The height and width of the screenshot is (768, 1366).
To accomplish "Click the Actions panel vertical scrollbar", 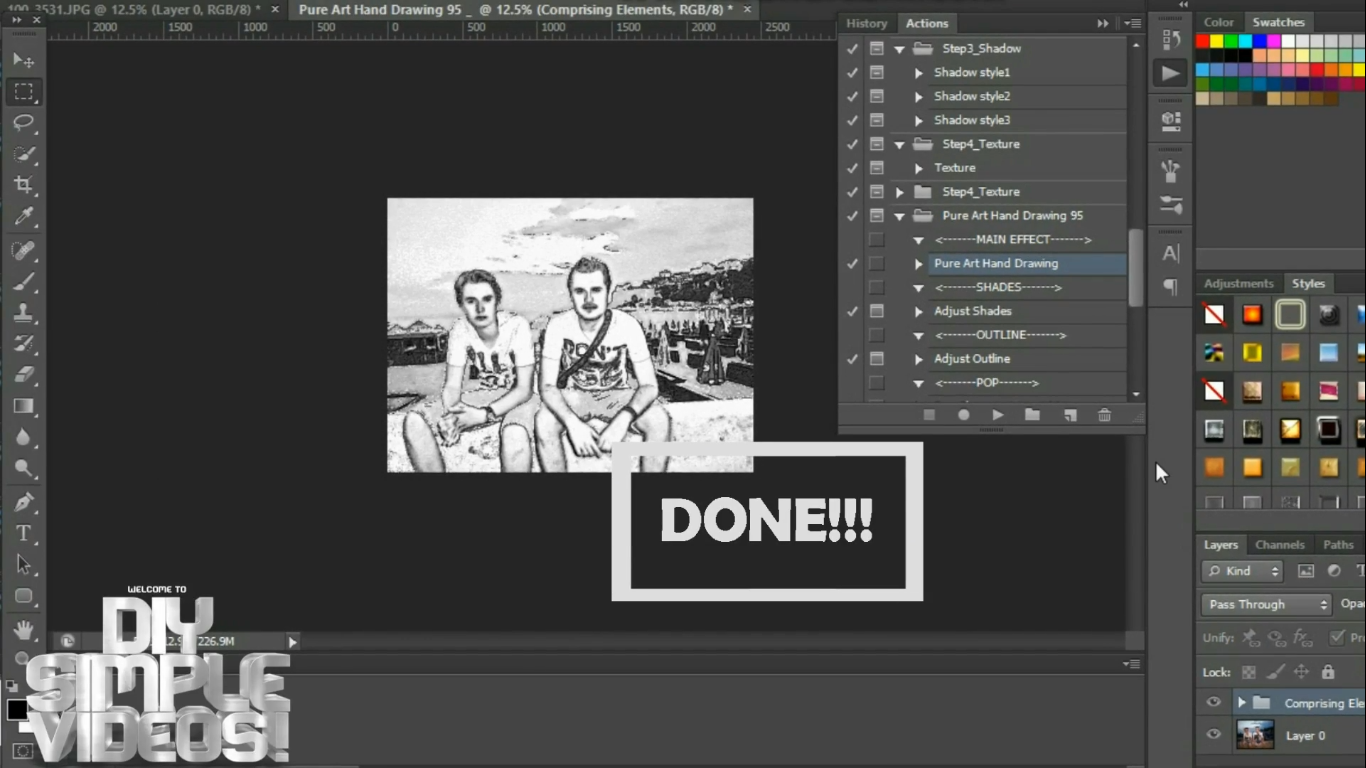I will click(1135, 268).
